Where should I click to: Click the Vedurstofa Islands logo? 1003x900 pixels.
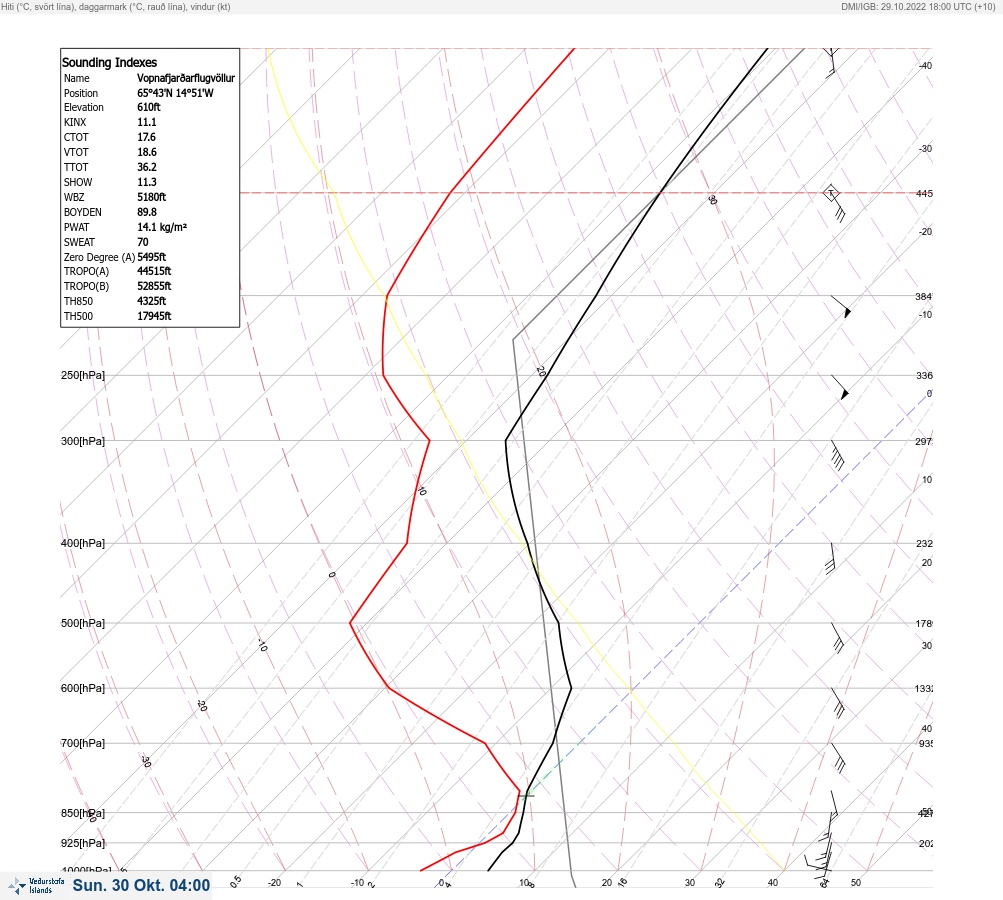click(x=36, y=885)
